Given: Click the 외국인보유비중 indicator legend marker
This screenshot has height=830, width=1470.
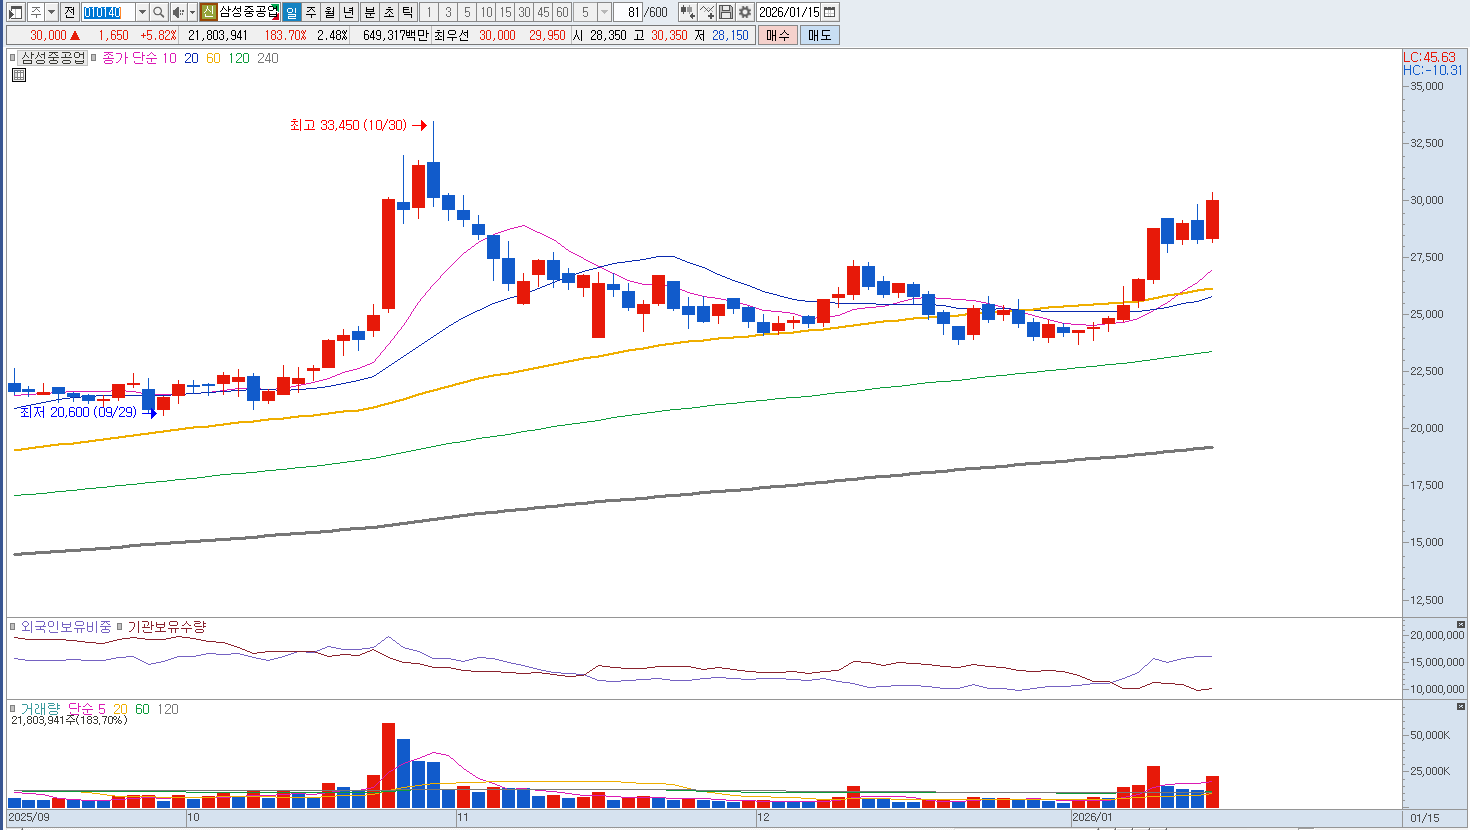Looking at the screenshot, I should pos(14,627).
